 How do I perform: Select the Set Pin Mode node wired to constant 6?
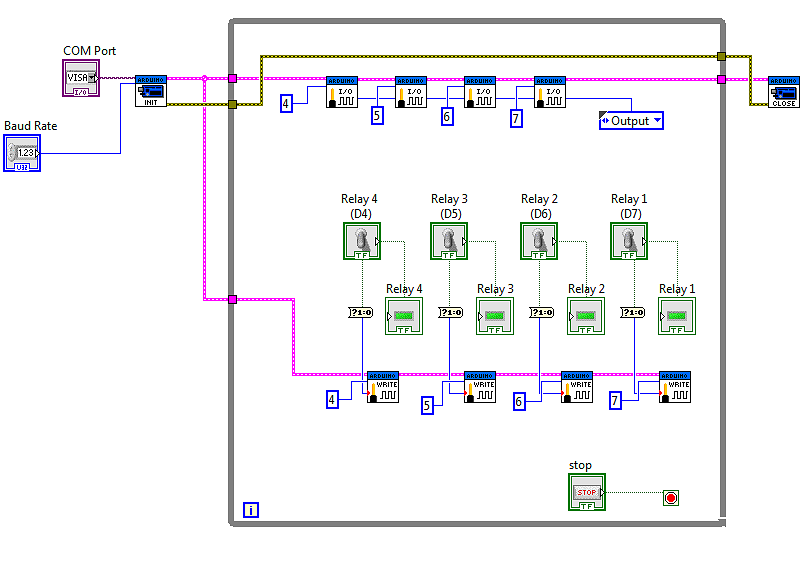pos(480,92)
